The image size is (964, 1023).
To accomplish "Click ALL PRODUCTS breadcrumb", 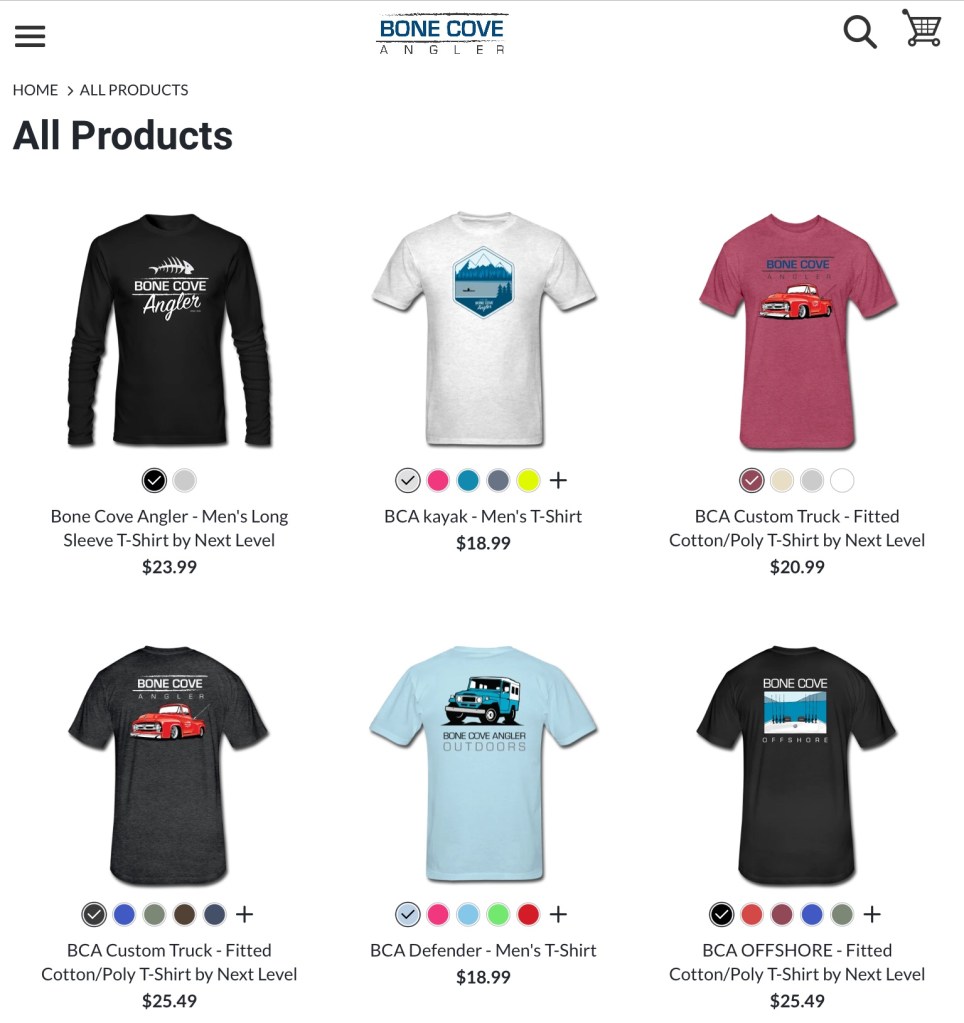I will pyautogui.click(x=134, y=90).
